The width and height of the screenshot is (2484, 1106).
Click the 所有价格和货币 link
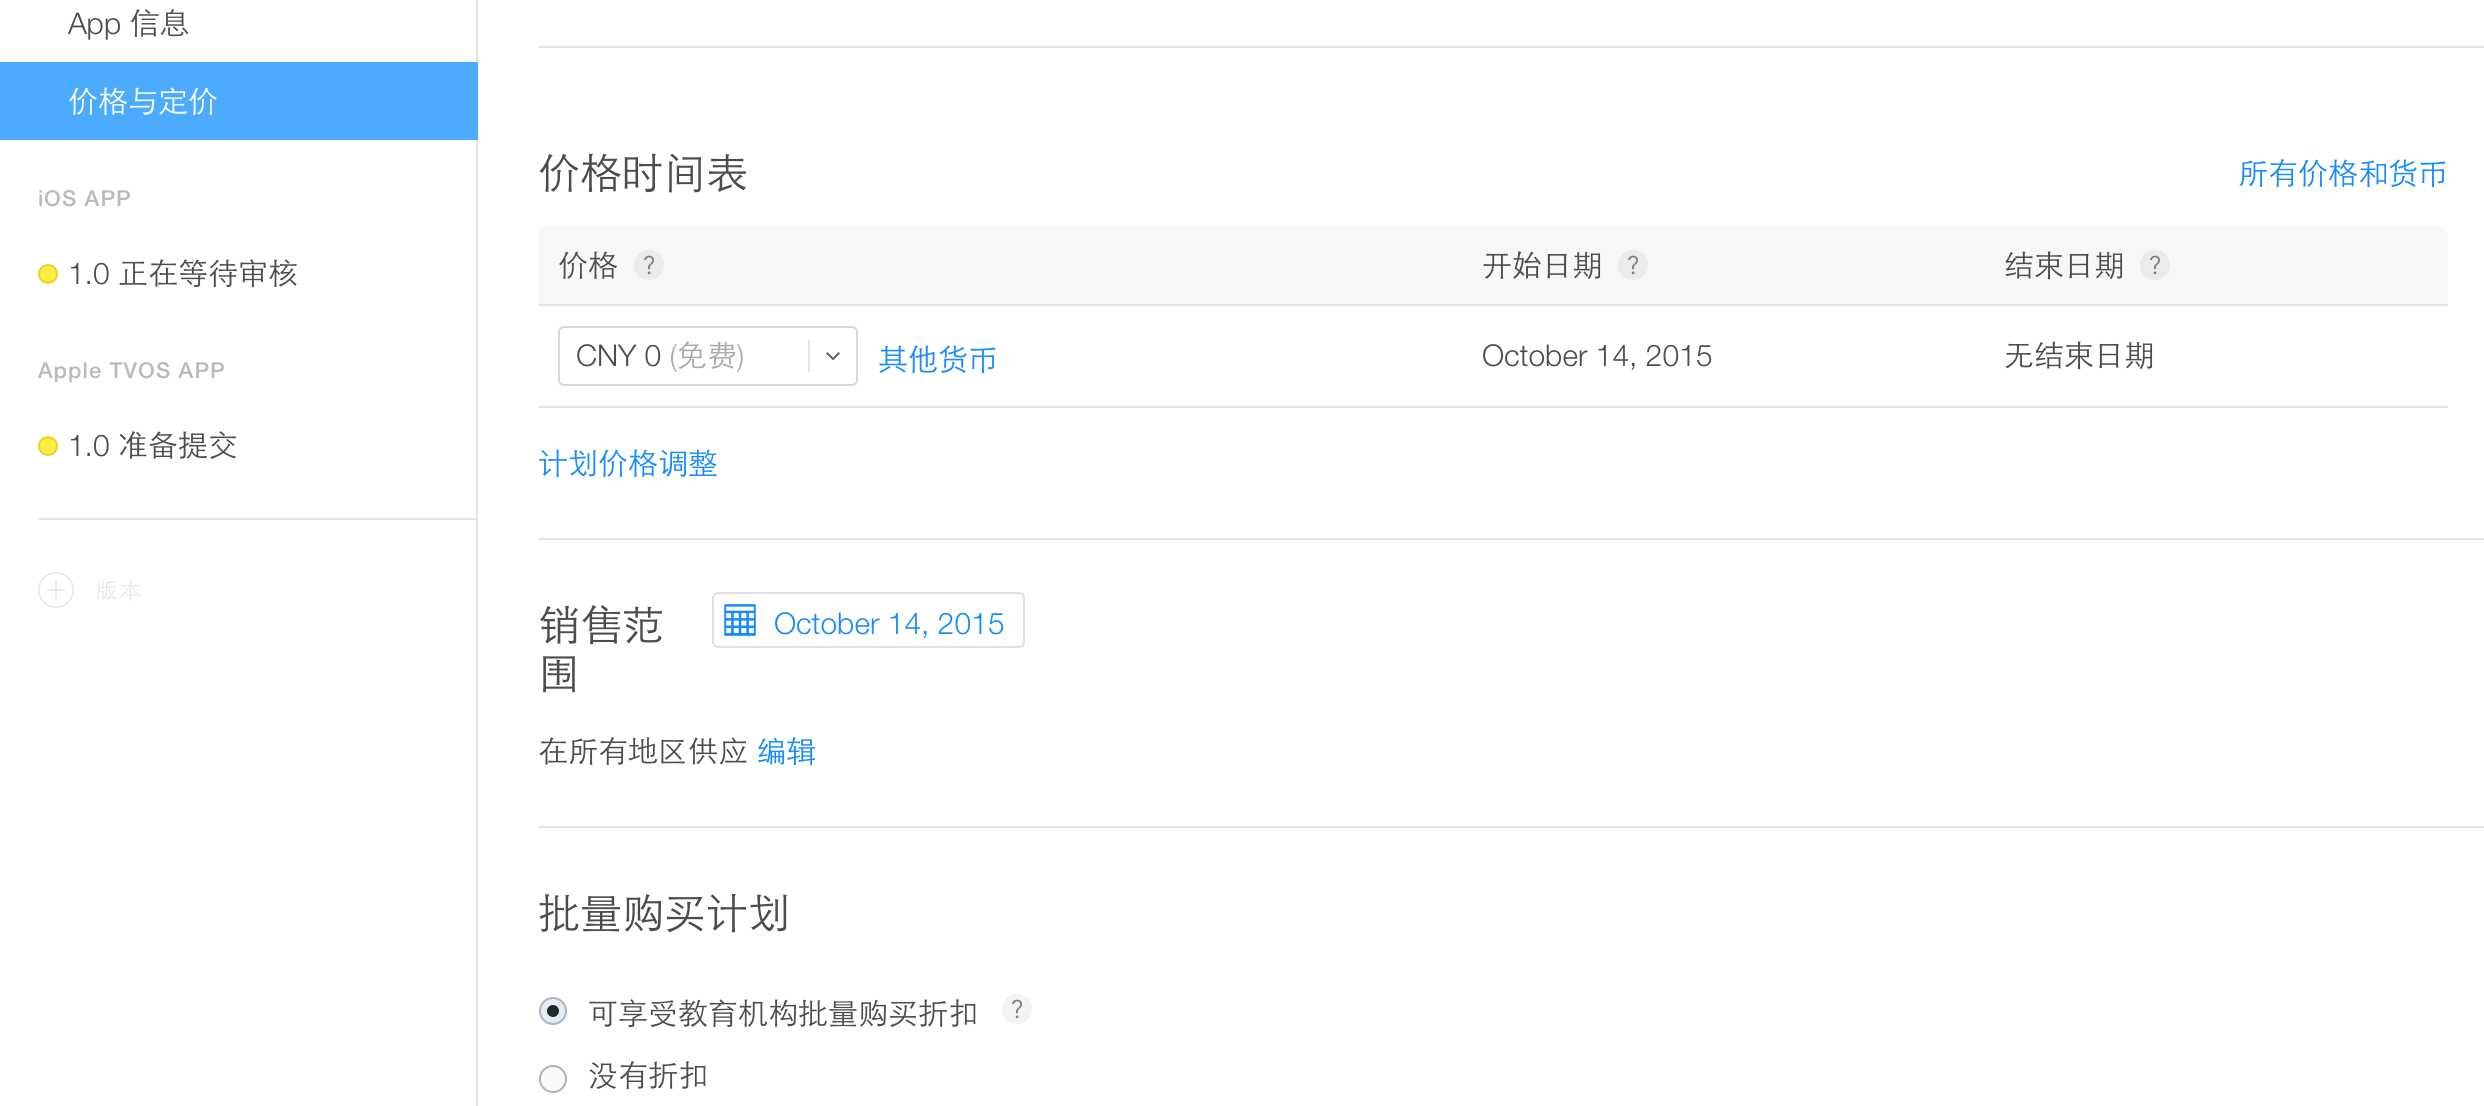pyautogui.click(x=2342, y=174)
